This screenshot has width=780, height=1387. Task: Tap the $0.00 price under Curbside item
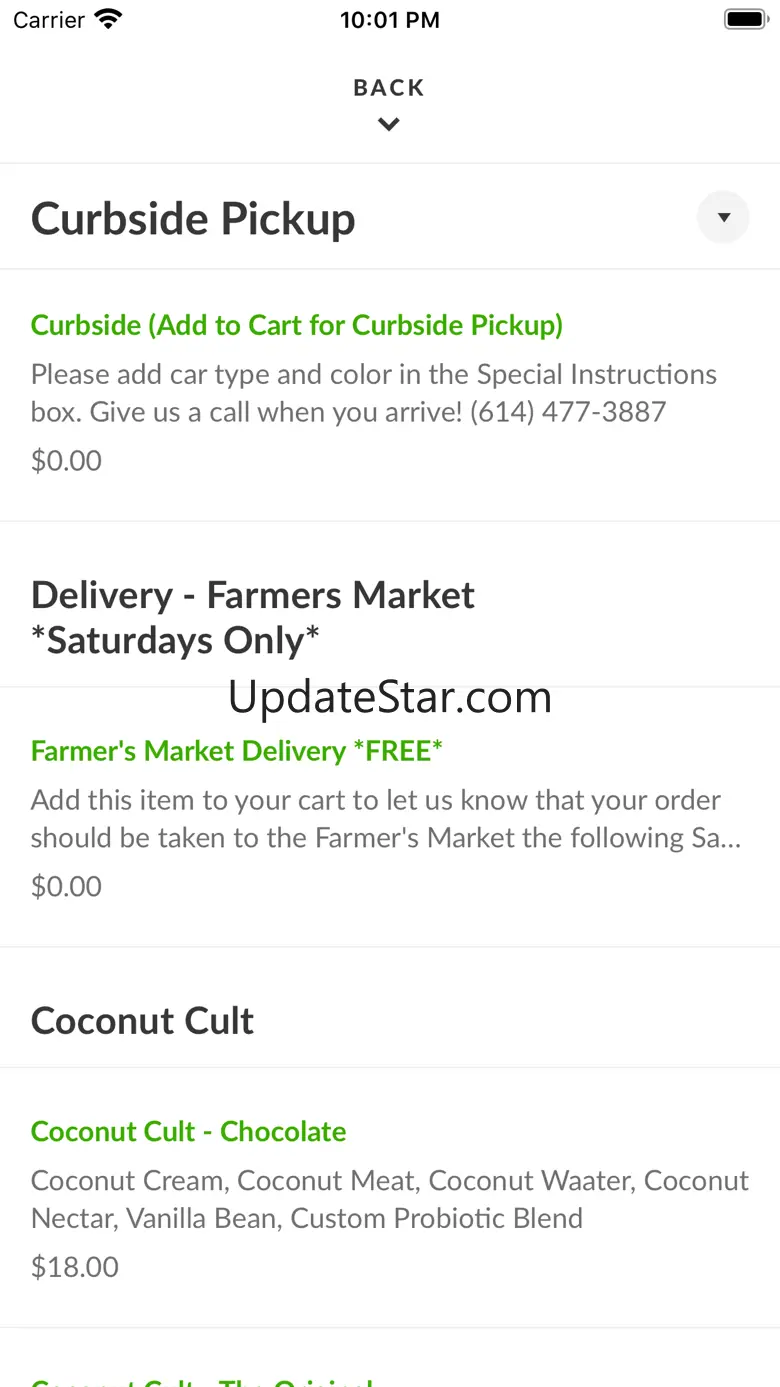(66, 461)
